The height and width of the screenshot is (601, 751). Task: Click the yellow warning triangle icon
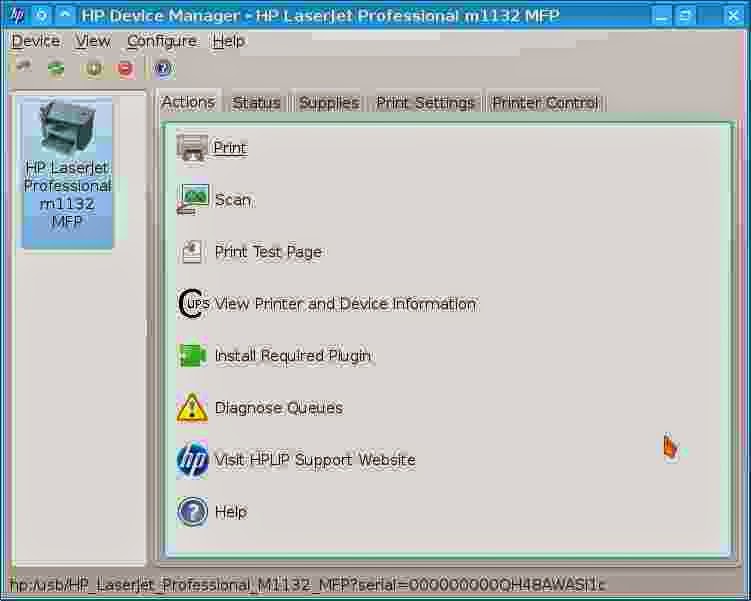tap(192, 408)
